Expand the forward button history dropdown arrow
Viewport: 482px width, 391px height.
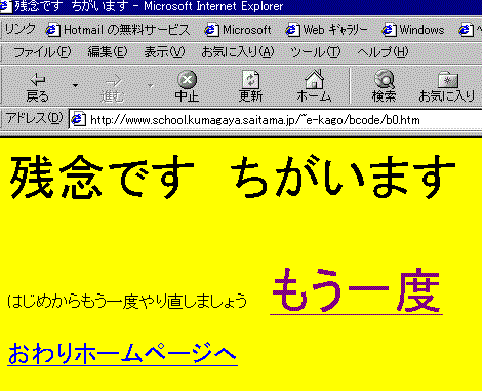tap(151, 86)
